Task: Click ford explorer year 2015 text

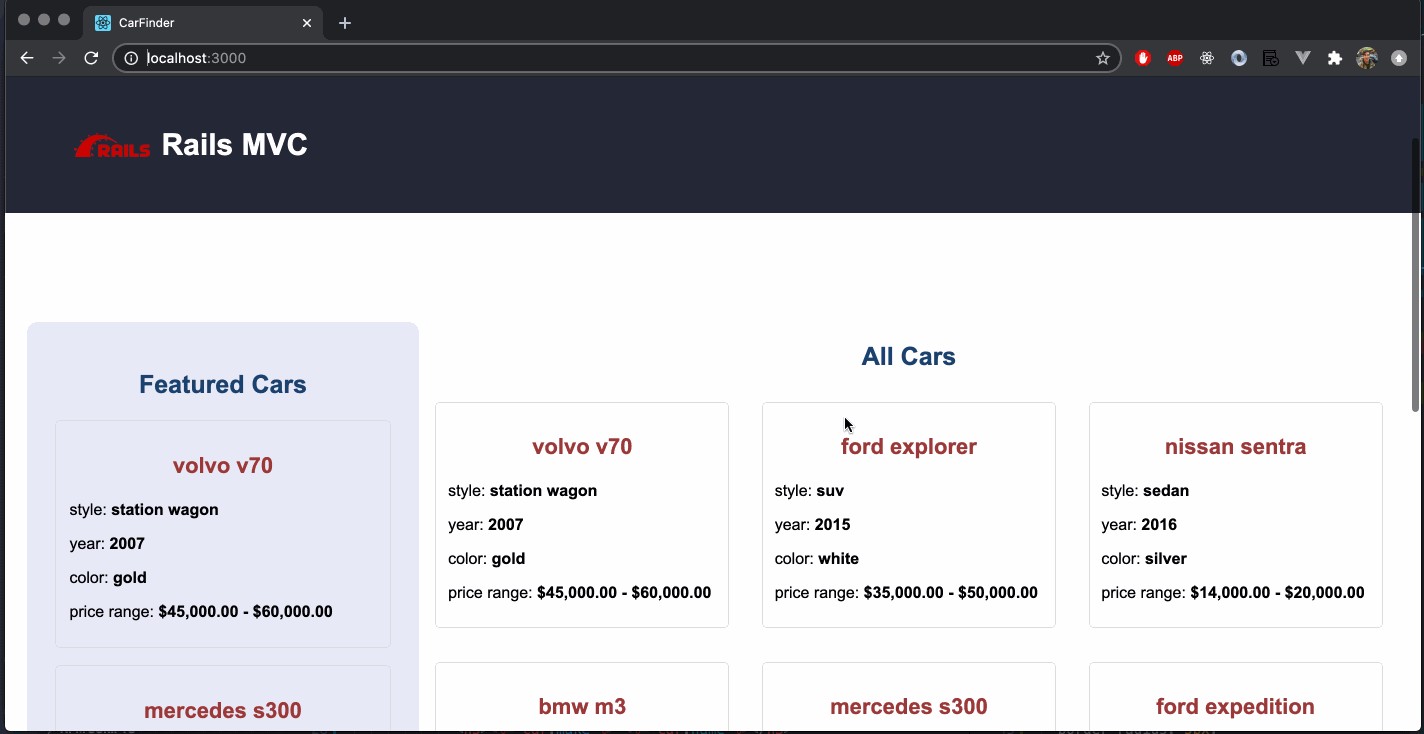Action: coord(812,525)
